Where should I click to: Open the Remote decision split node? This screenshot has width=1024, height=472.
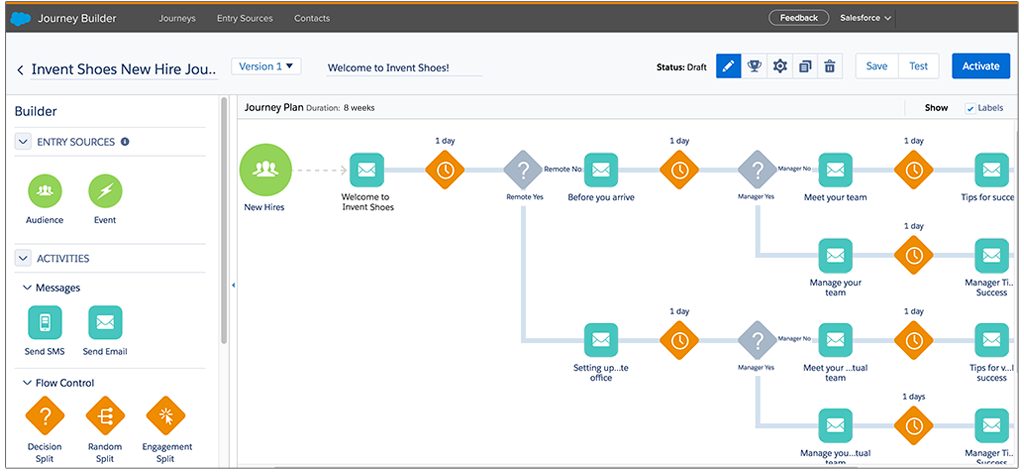point(523,170)
